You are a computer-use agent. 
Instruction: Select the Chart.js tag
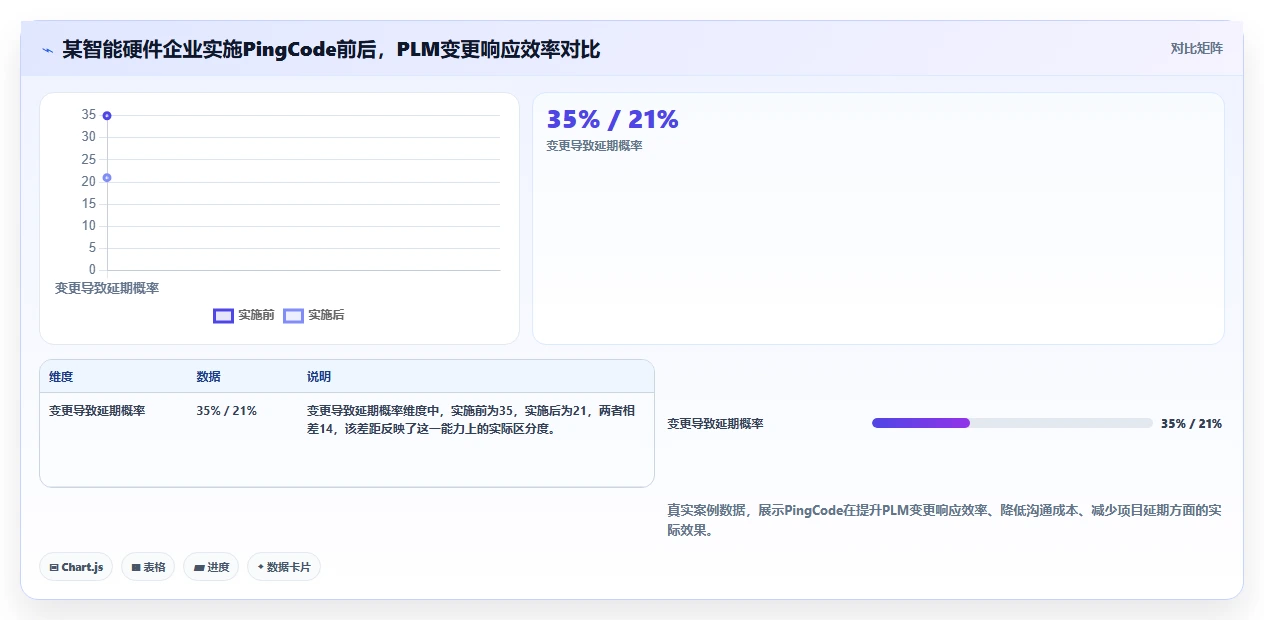77,567
